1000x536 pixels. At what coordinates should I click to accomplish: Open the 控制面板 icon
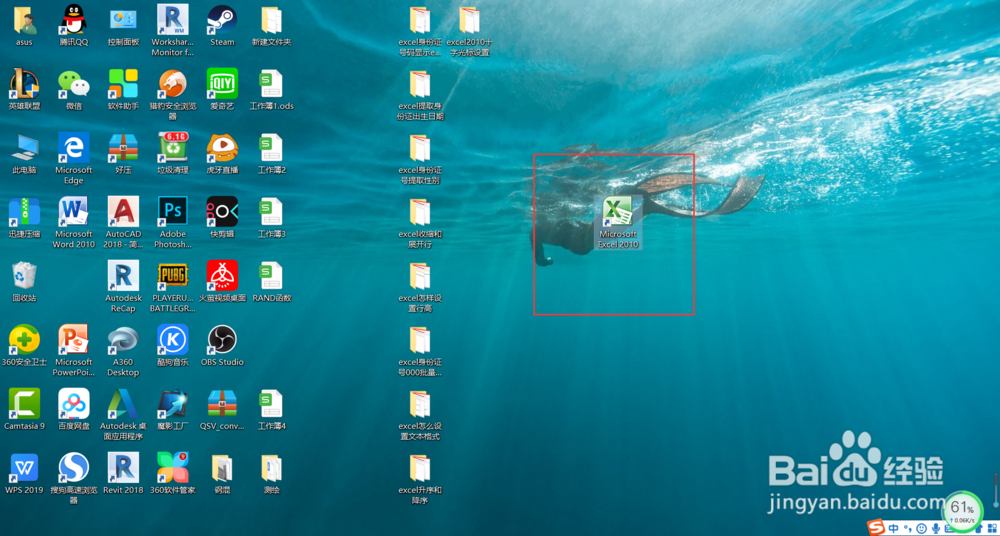tap(123, 26)
